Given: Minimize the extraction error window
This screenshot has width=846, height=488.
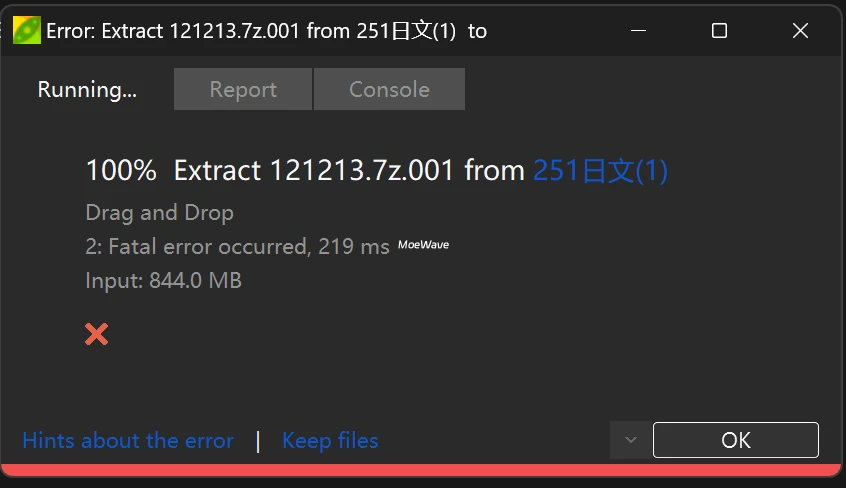Looking at the screenshot, I should point(638,31).
